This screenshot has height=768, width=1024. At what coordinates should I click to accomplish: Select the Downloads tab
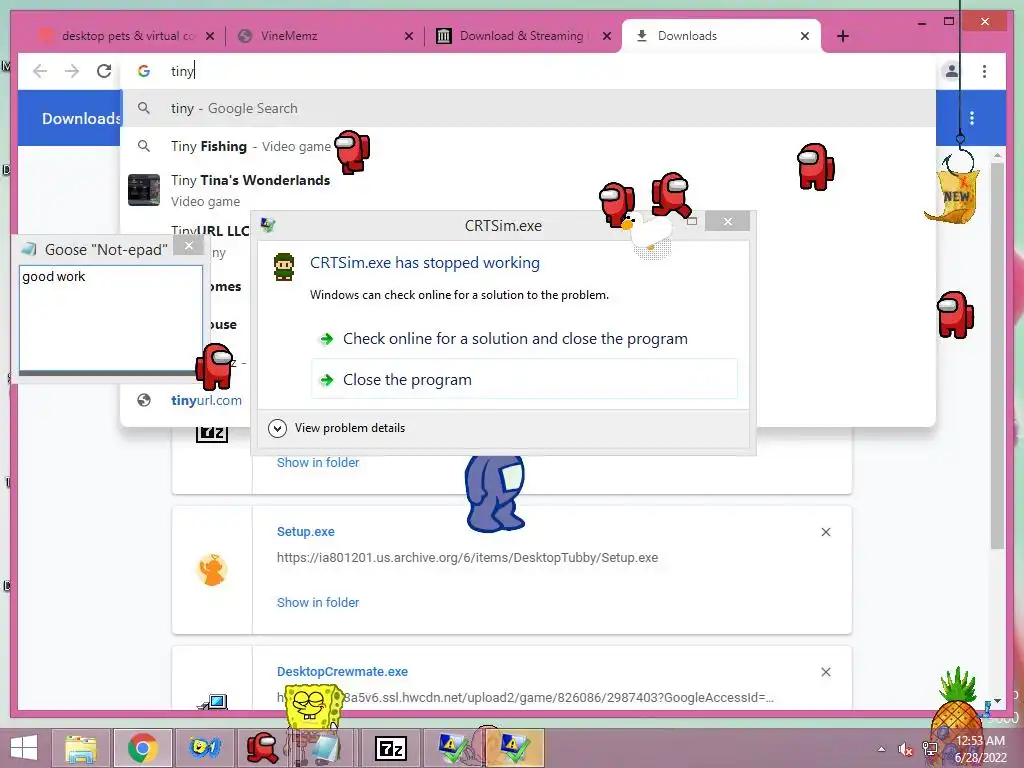click(722, 36)
